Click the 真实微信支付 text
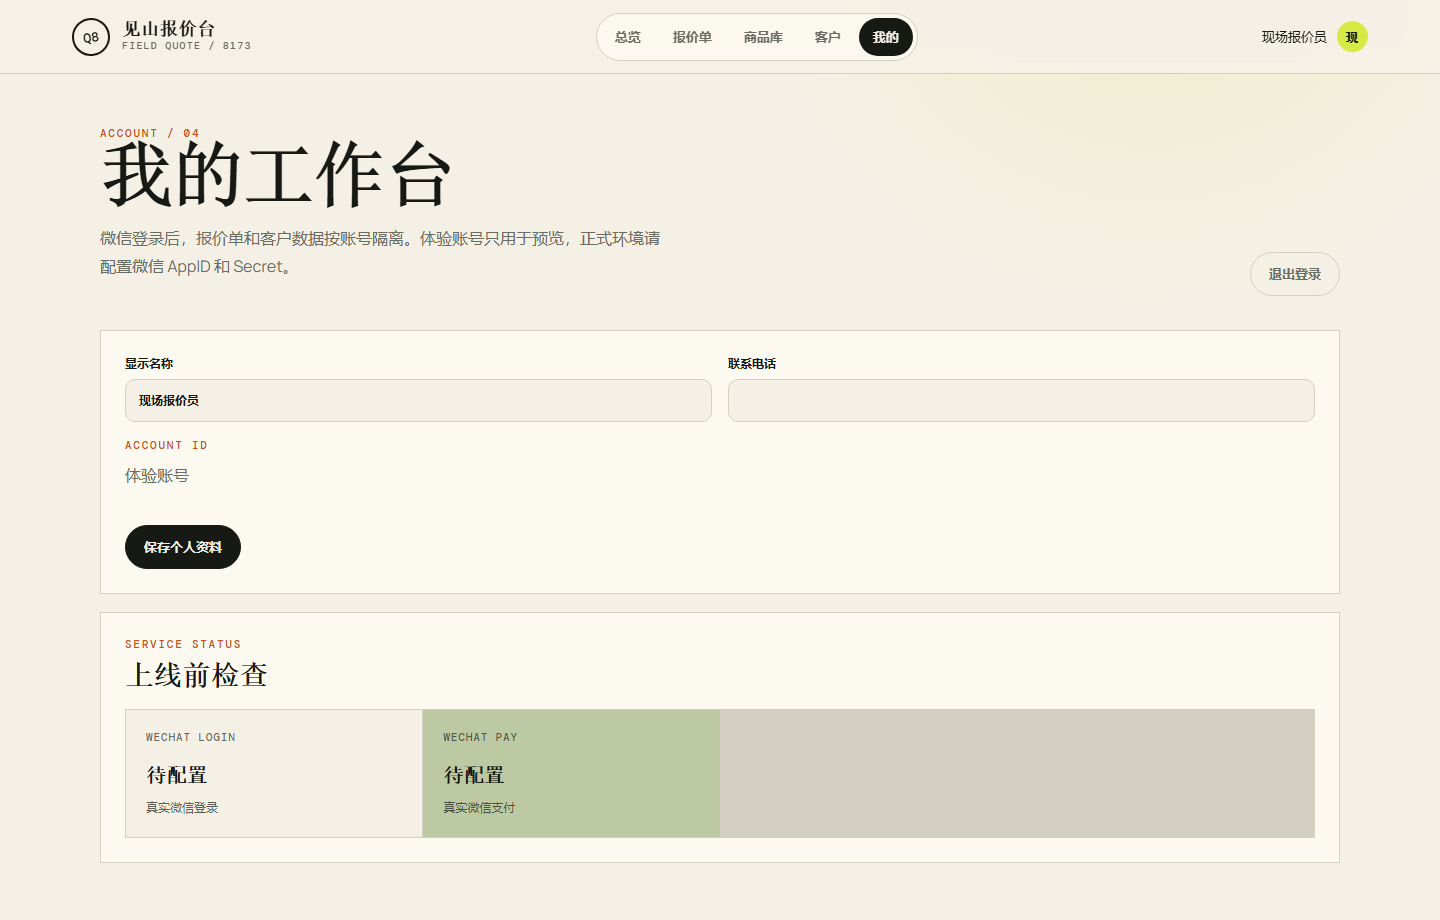1440x920 pixels. (479, 808)
